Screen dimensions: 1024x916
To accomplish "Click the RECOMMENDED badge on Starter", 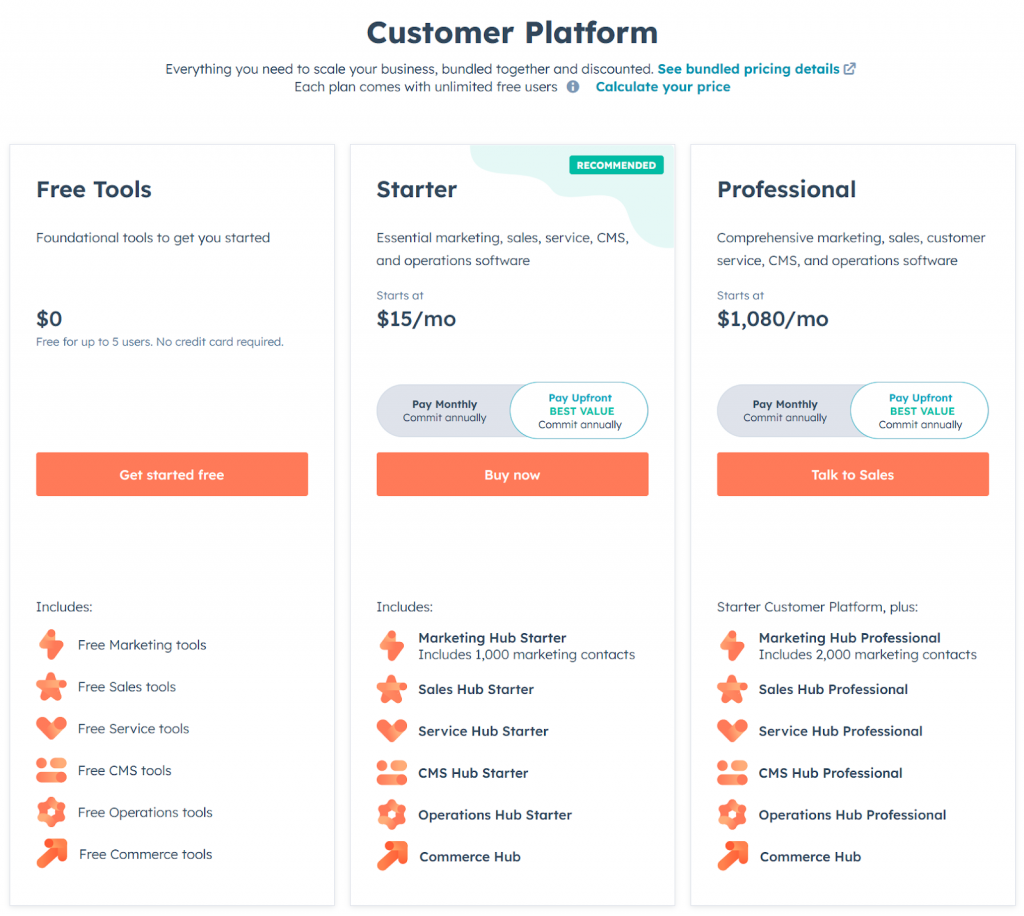I will pos(616,164).
